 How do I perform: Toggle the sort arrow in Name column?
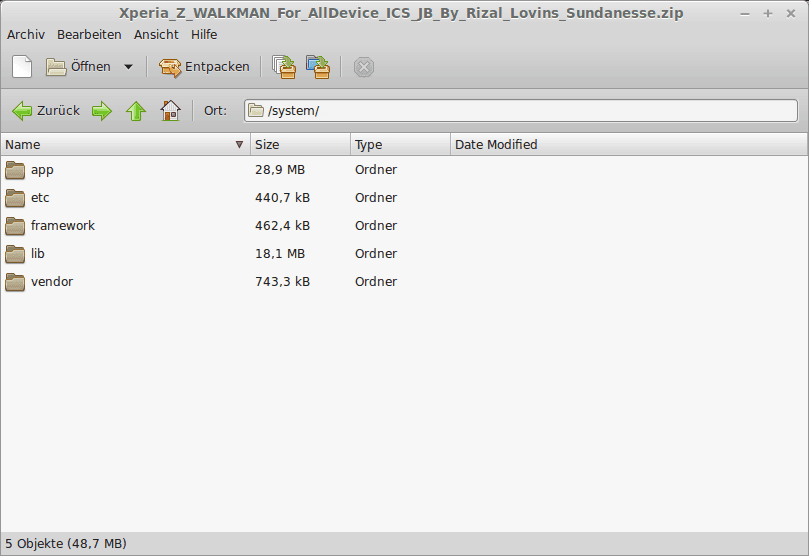pos(239,144)
